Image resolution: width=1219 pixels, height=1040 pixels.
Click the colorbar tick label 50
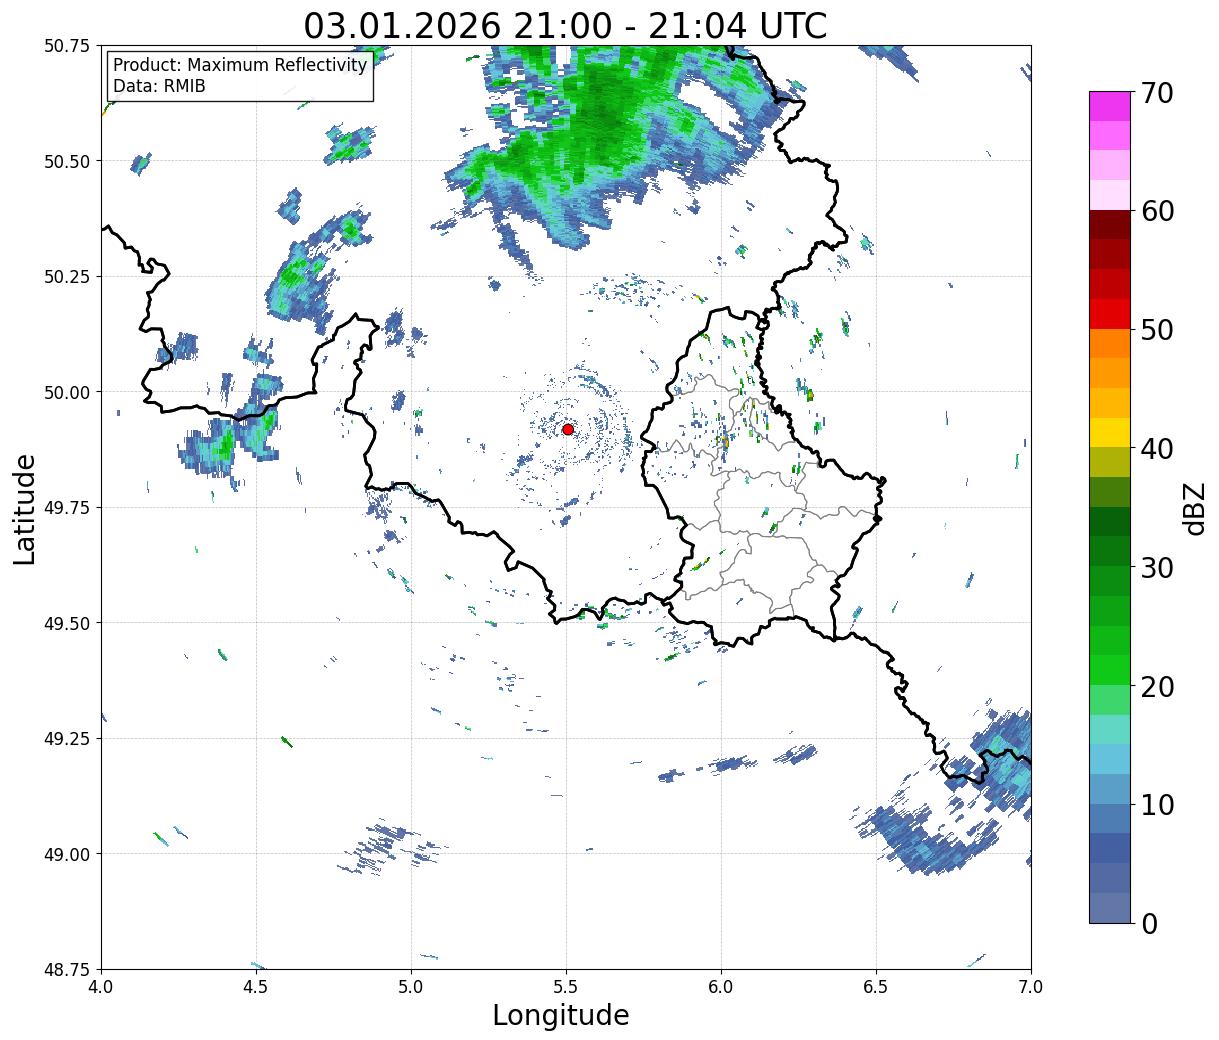click(1156, 330)
